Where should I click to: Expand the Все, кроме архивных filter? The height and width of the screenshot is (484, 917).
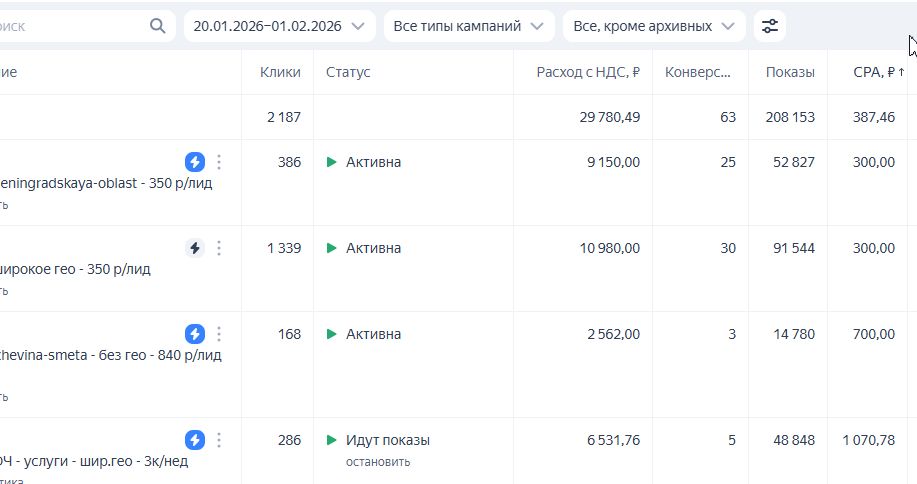click(x=654, y=26)
